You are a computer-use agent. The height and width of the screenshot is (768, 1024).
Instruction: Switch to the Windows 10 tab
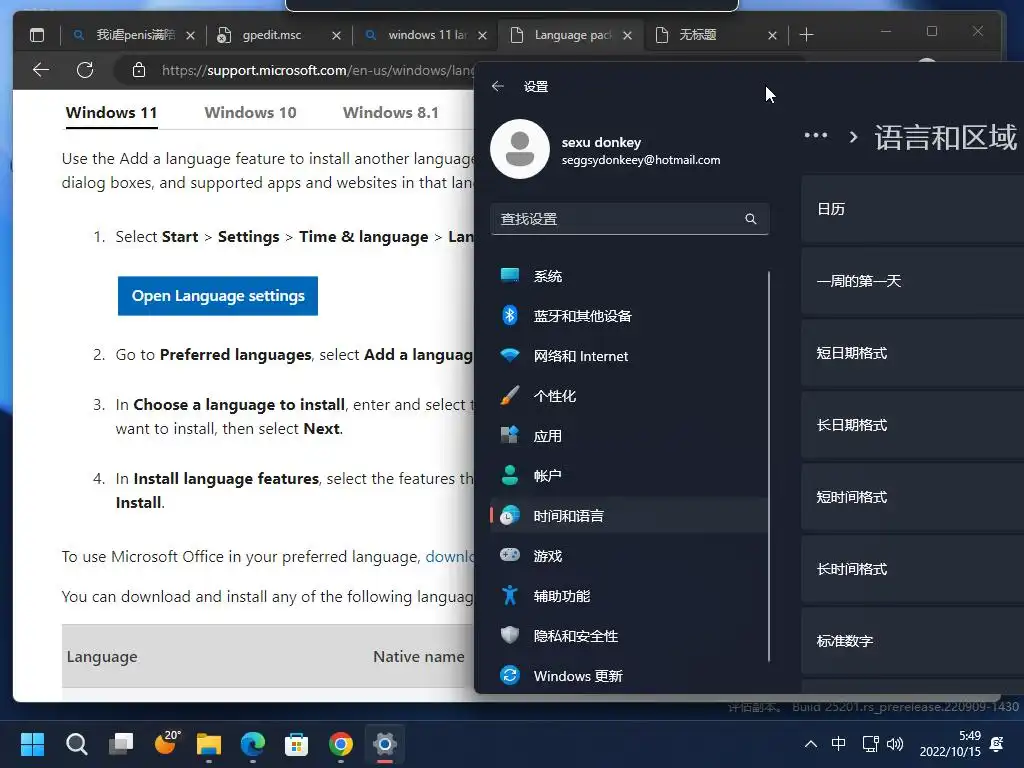(x=250, y=113)
